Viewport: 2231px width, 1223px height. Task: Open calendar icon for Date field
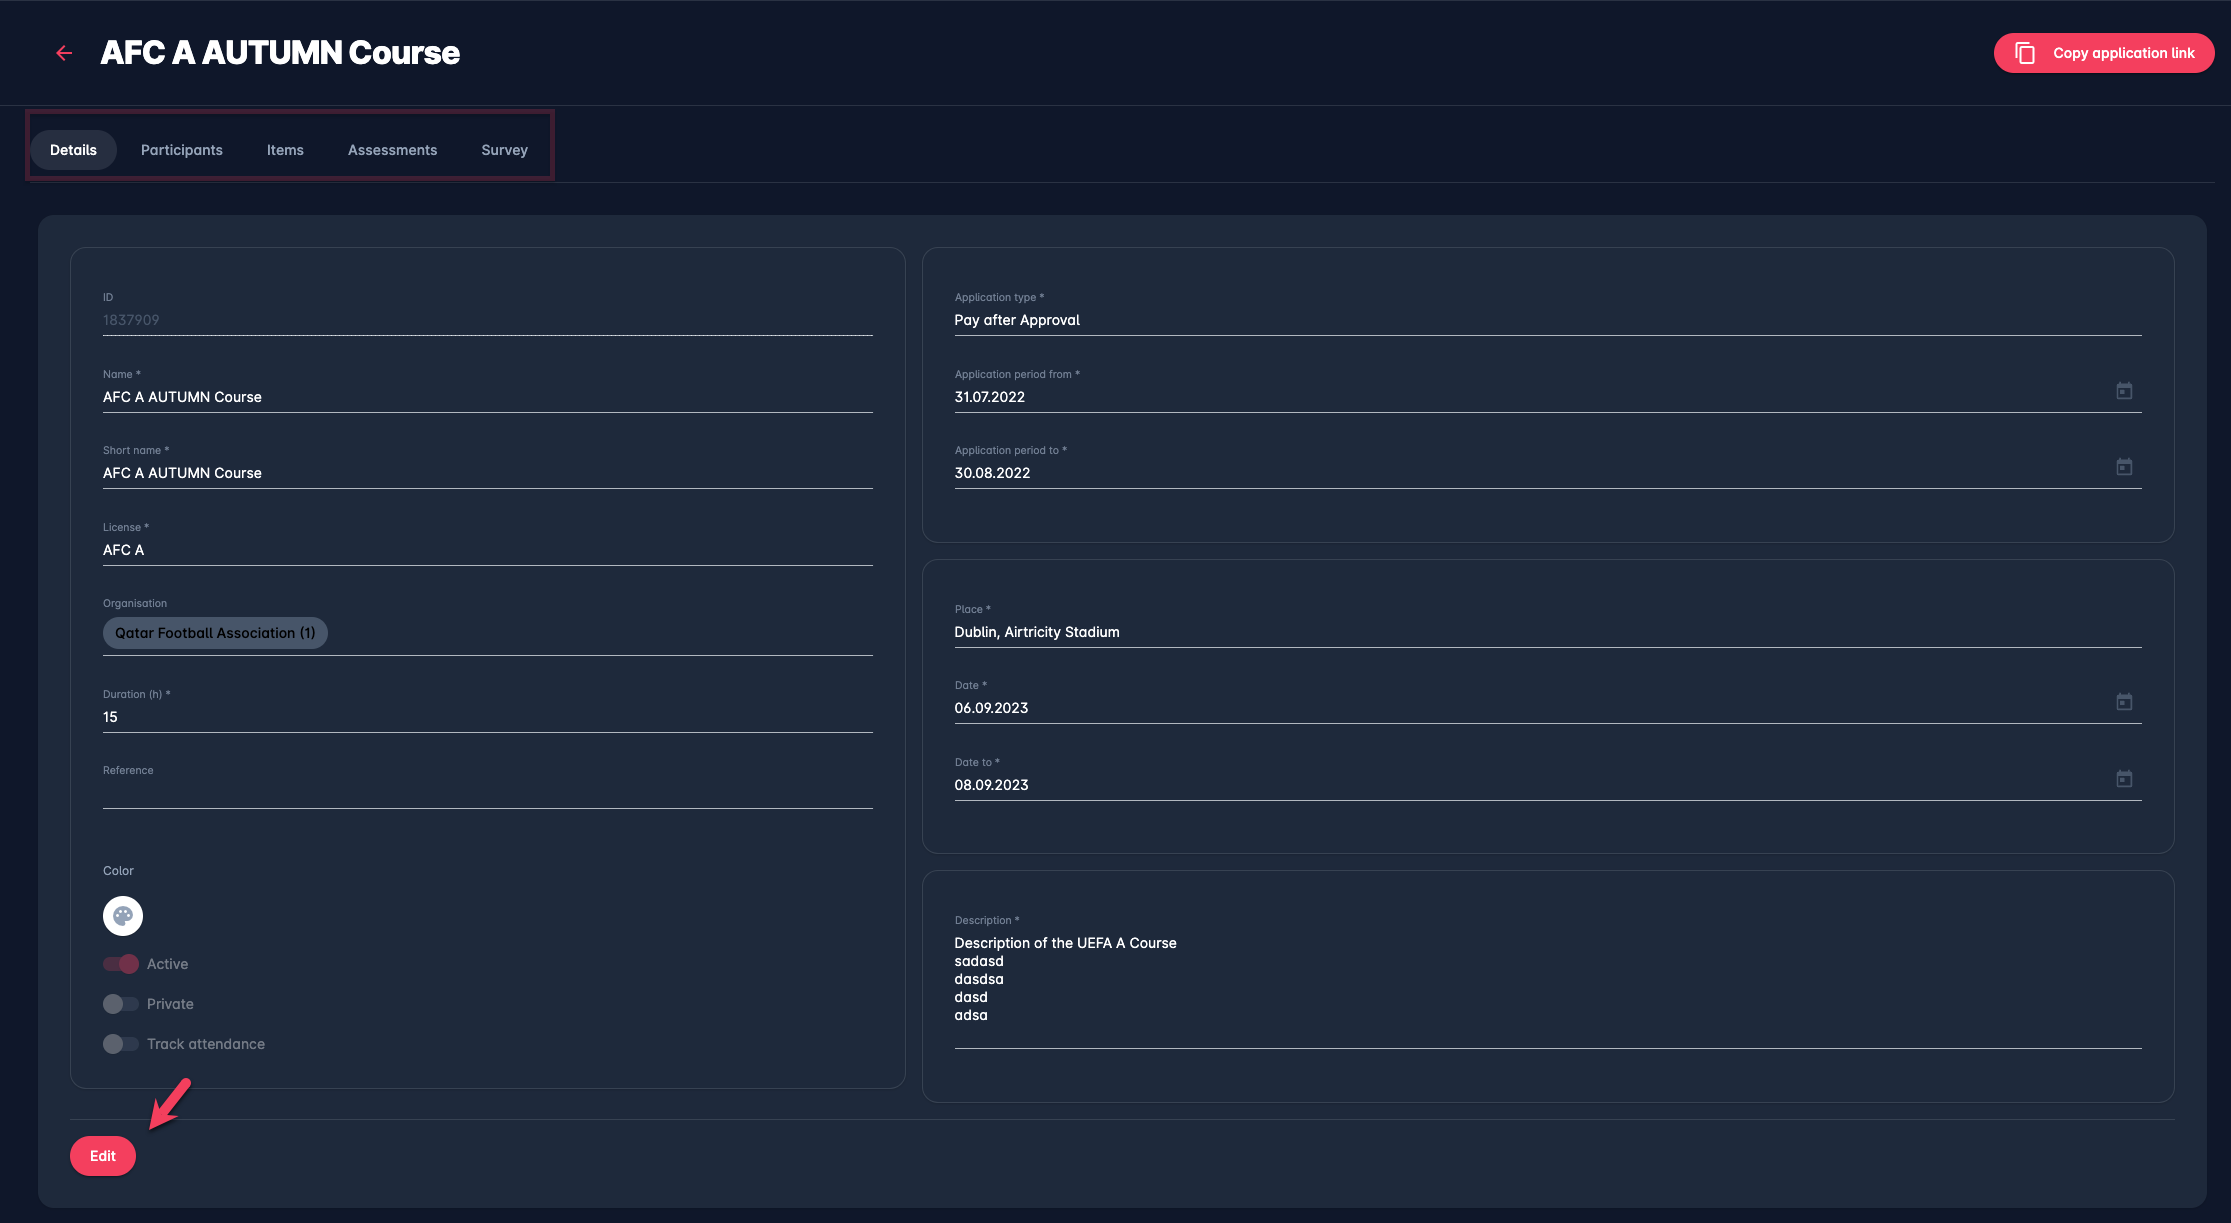2124,702
